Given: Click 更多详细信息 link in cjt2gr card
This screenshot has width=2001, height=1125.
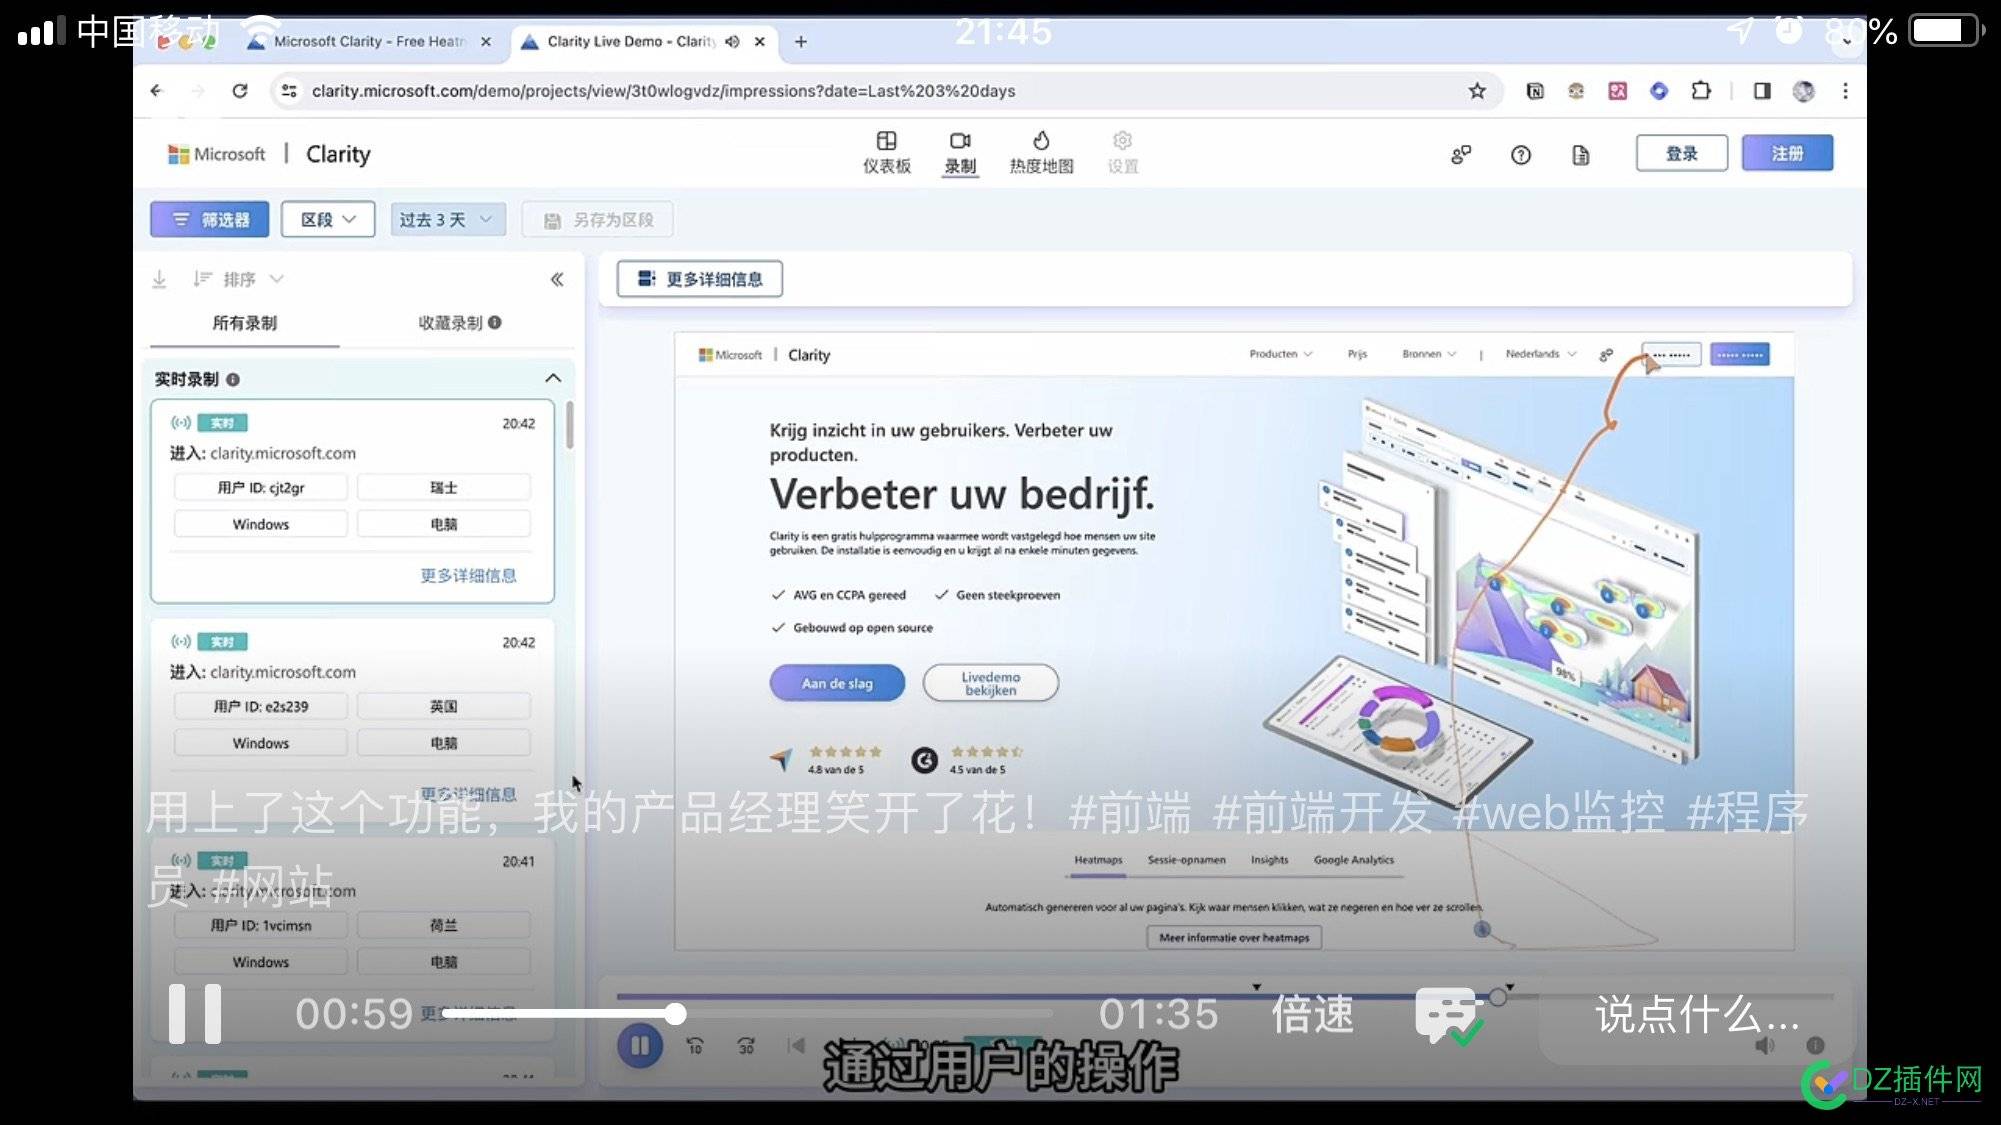Looking at the screenshot, I should point(468,575).
